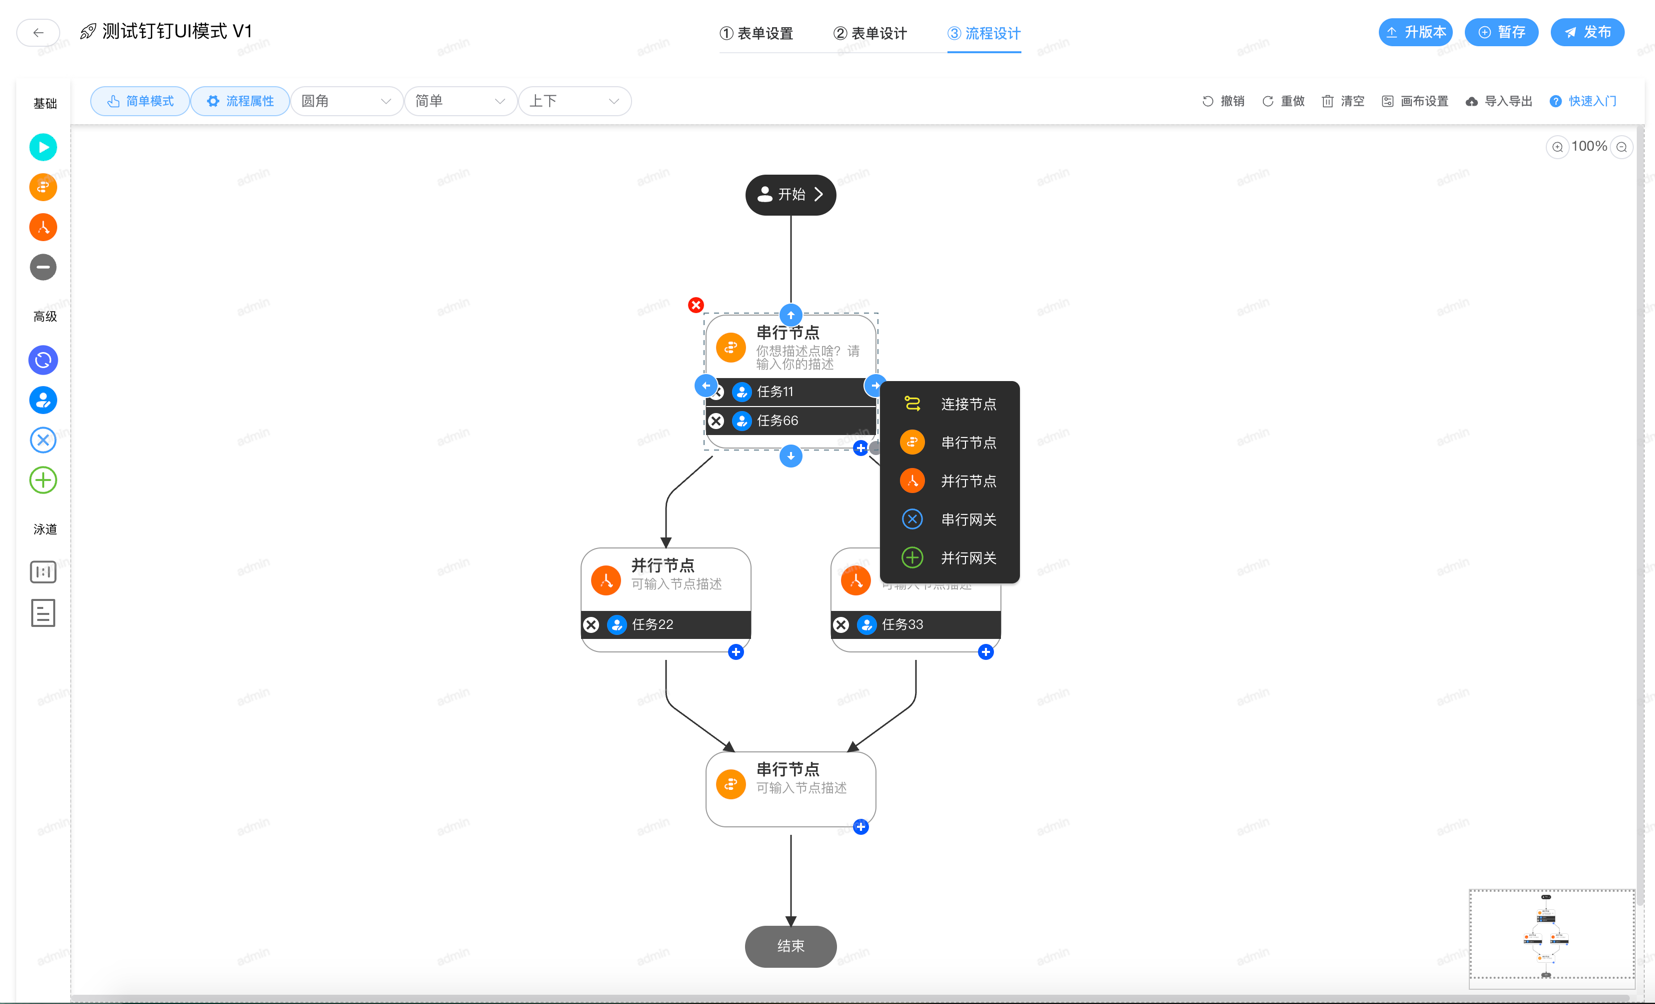The image size is (1655, 1004).
Task: Remove task 任务66 from the serial node
Action: 716,421
